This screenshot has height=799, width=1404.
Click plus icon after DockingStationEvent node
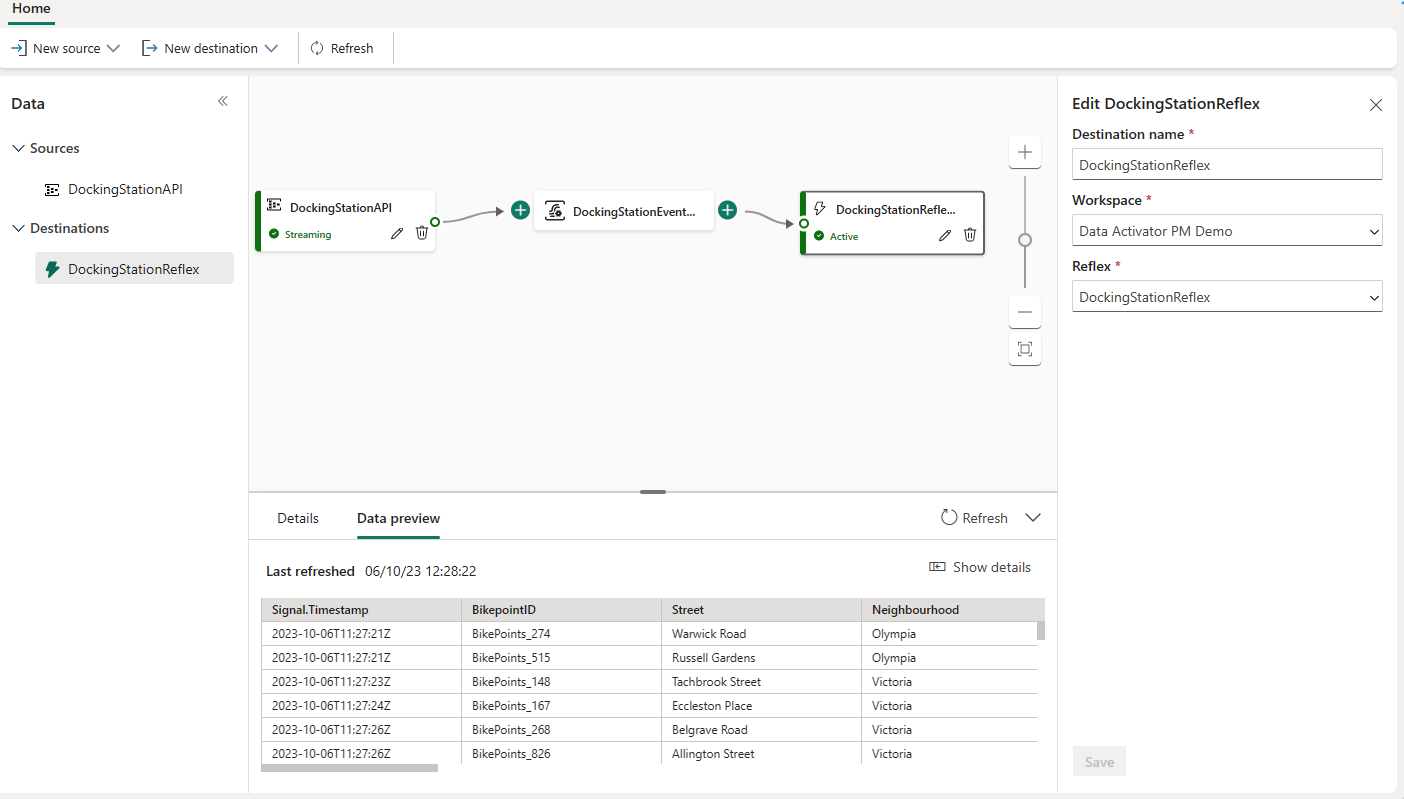[728, 210]
